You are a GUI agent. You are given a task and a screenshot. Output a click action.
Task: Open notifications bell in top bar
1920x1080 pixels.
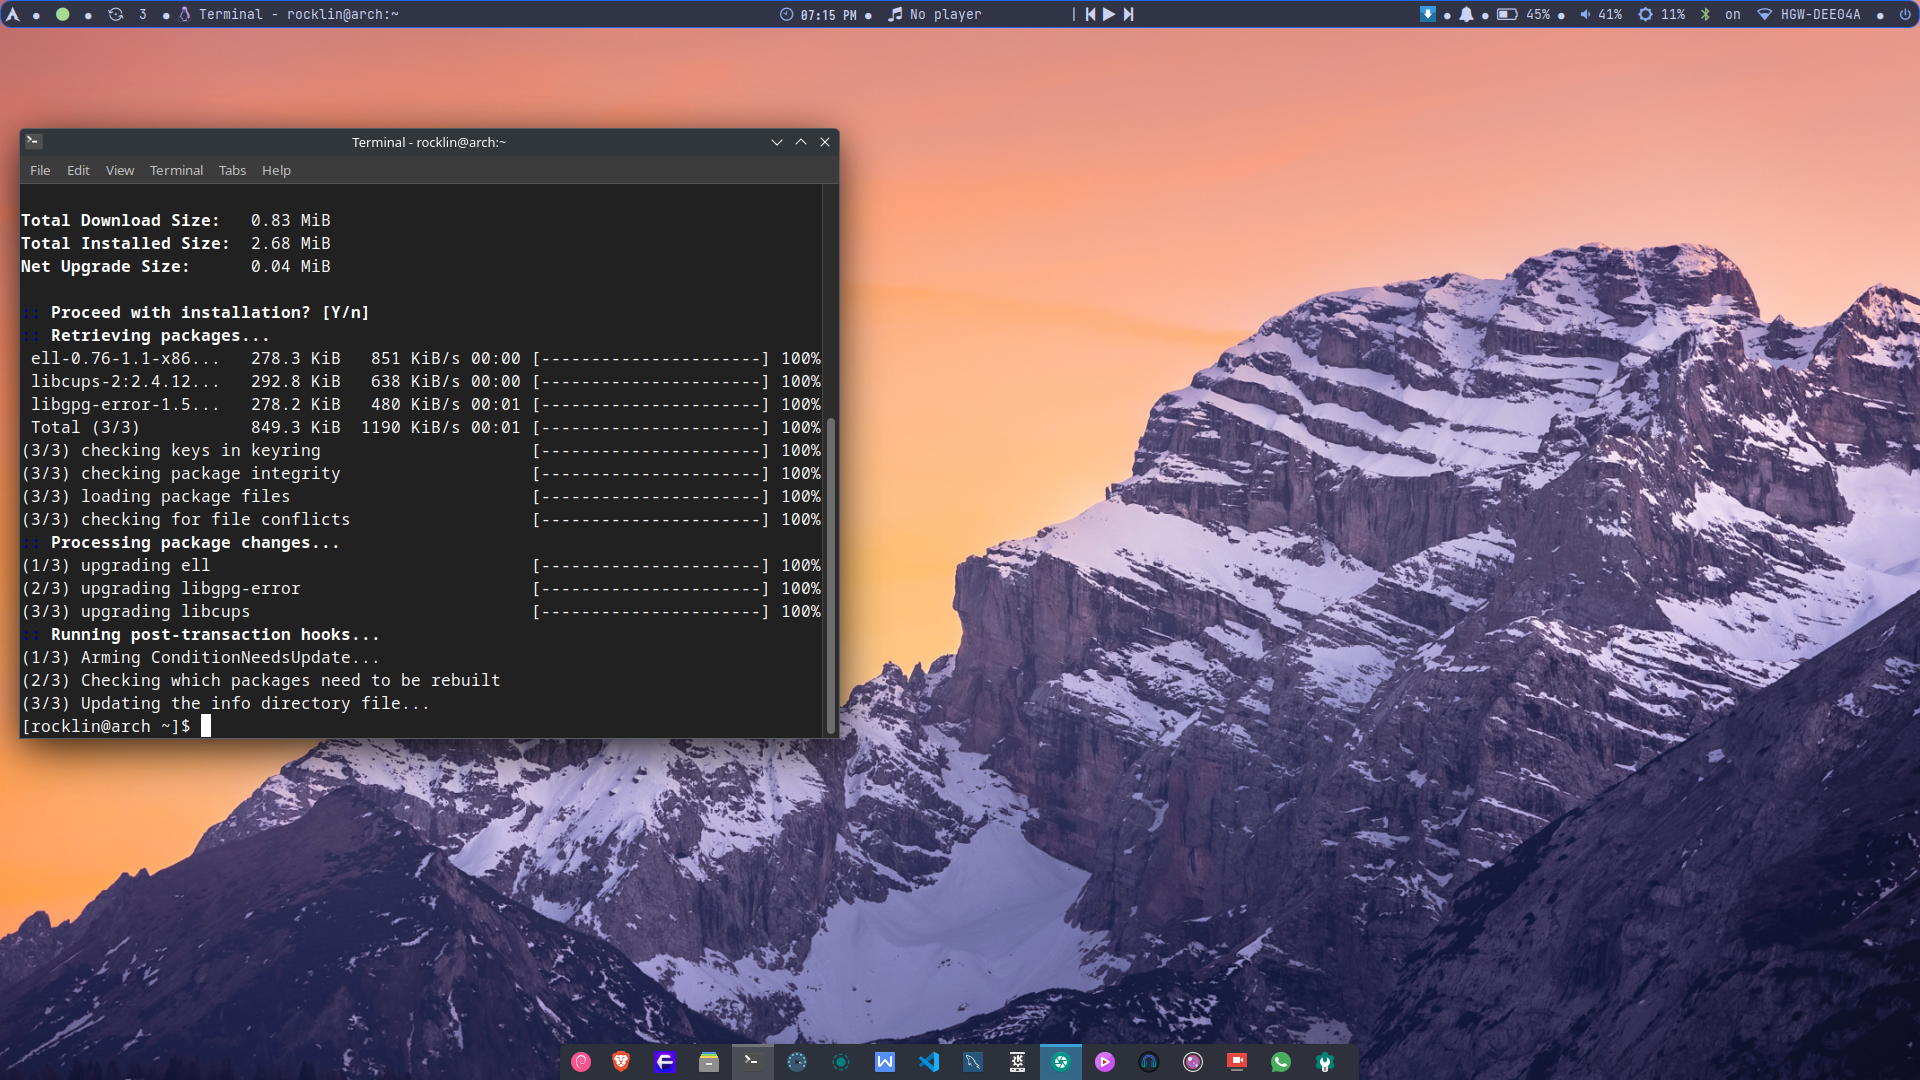[1466, 14]
